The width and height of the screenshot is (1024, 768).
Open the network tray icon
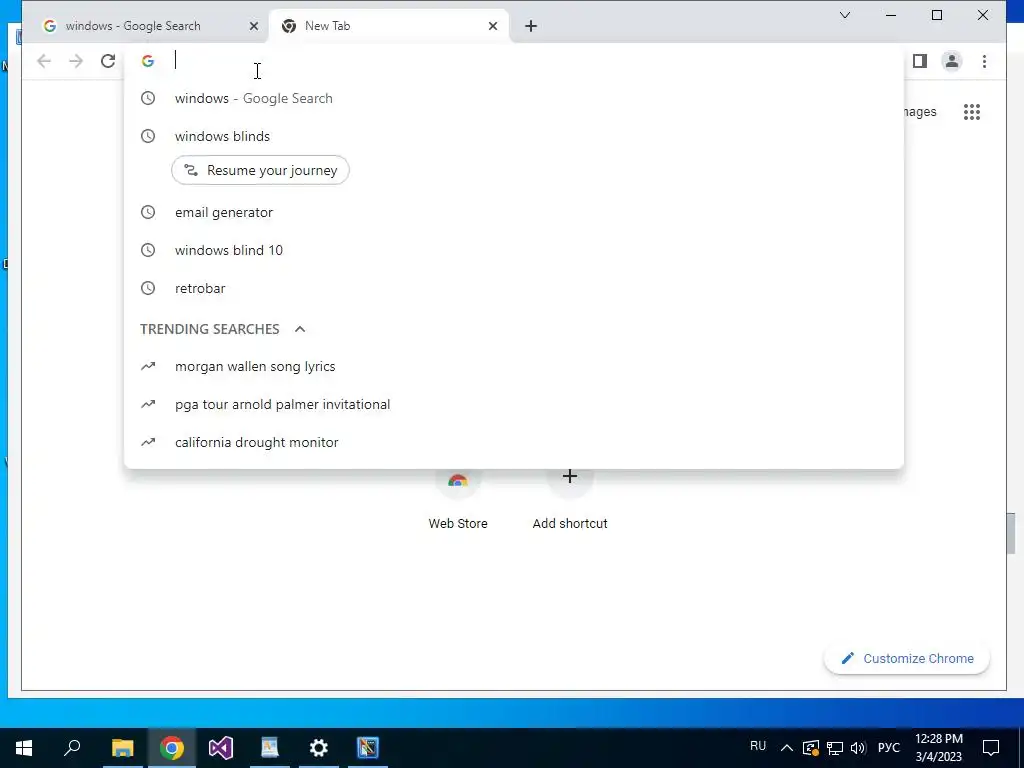tap(835, 748)
